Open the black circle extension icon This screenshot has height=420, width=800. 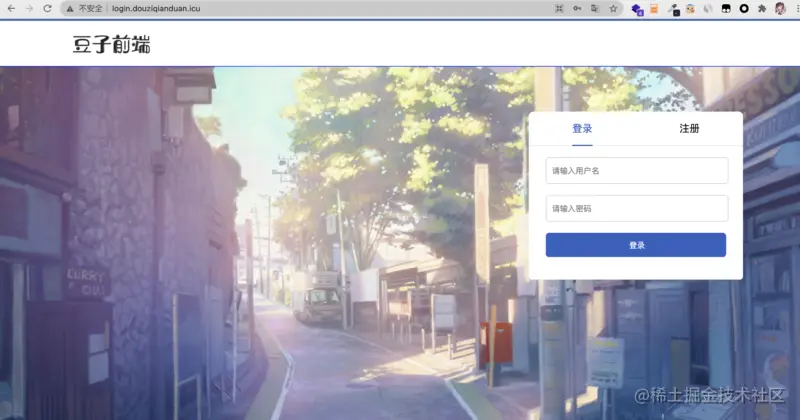point(744,9)
